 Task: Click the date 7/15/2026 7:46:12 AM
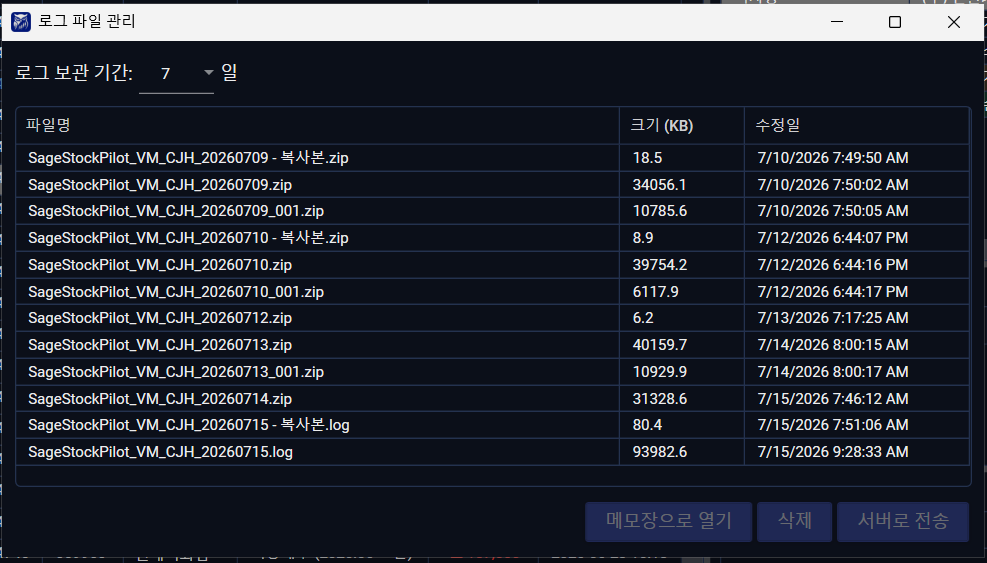(x=833, y=399)
